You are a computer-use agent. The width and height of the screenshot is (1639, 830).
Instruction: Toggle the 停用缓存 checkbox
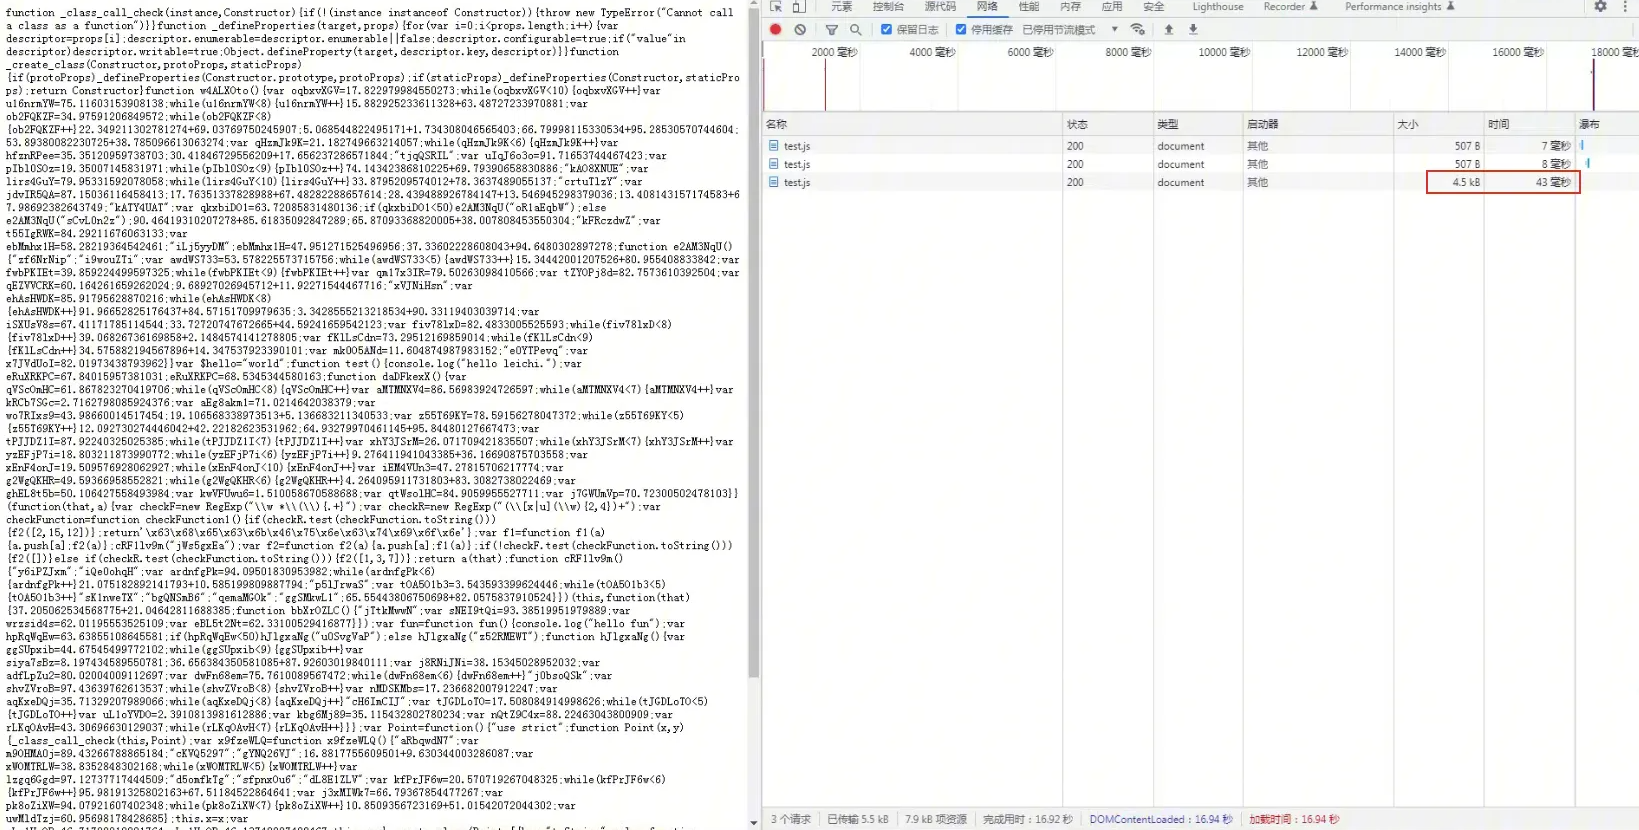click(x=961, y=30)
